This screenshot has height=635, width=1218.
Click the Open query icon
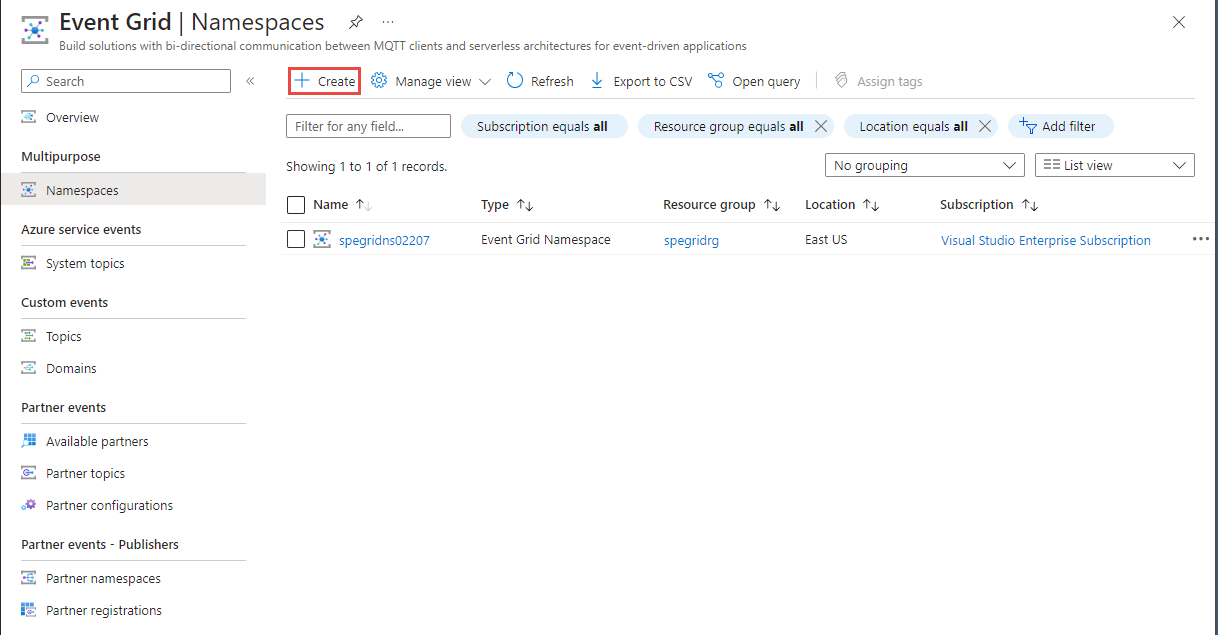(x=715, y=81)
